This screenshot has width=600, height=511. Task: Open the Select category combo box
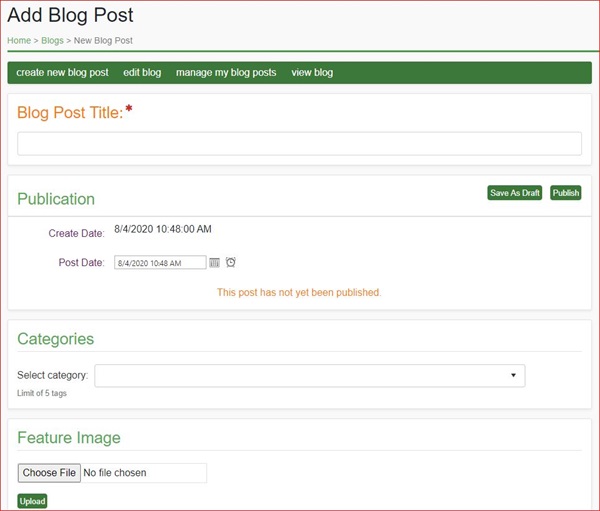coord(300,376)
